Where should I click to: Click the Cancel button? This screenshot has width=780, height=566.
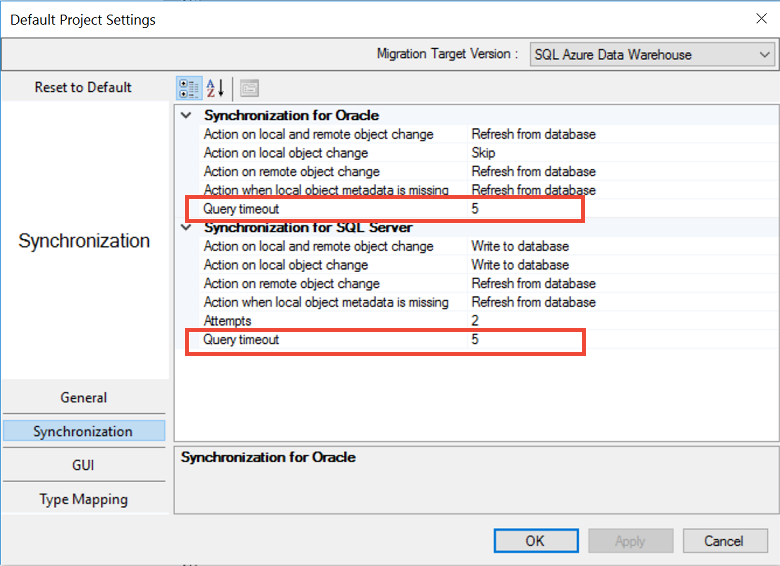[723, 541]
